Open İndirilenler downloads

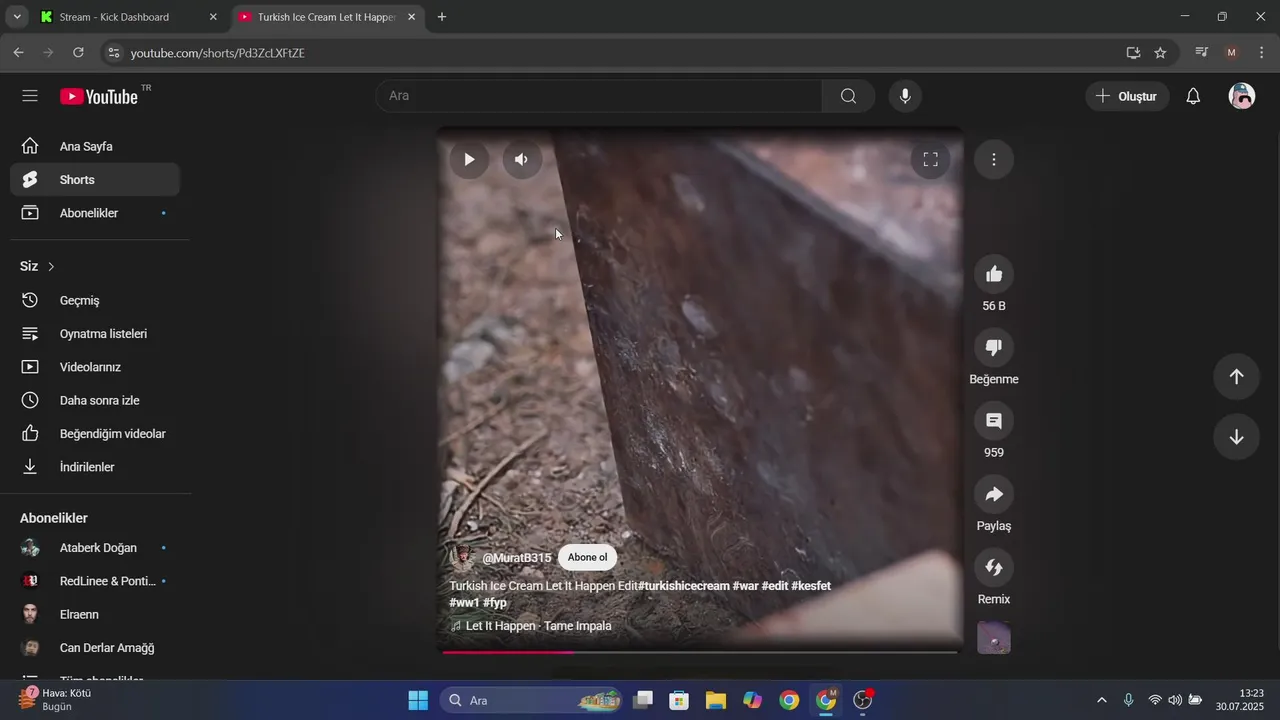[x=95, y=467]
